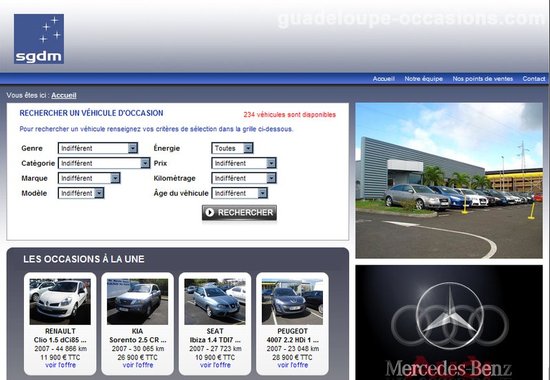Viewport: 550px width, 380px height.
Task: Click the Mercedes-Benz banner image
Action: pyautogui.click(x=449, y=322)
